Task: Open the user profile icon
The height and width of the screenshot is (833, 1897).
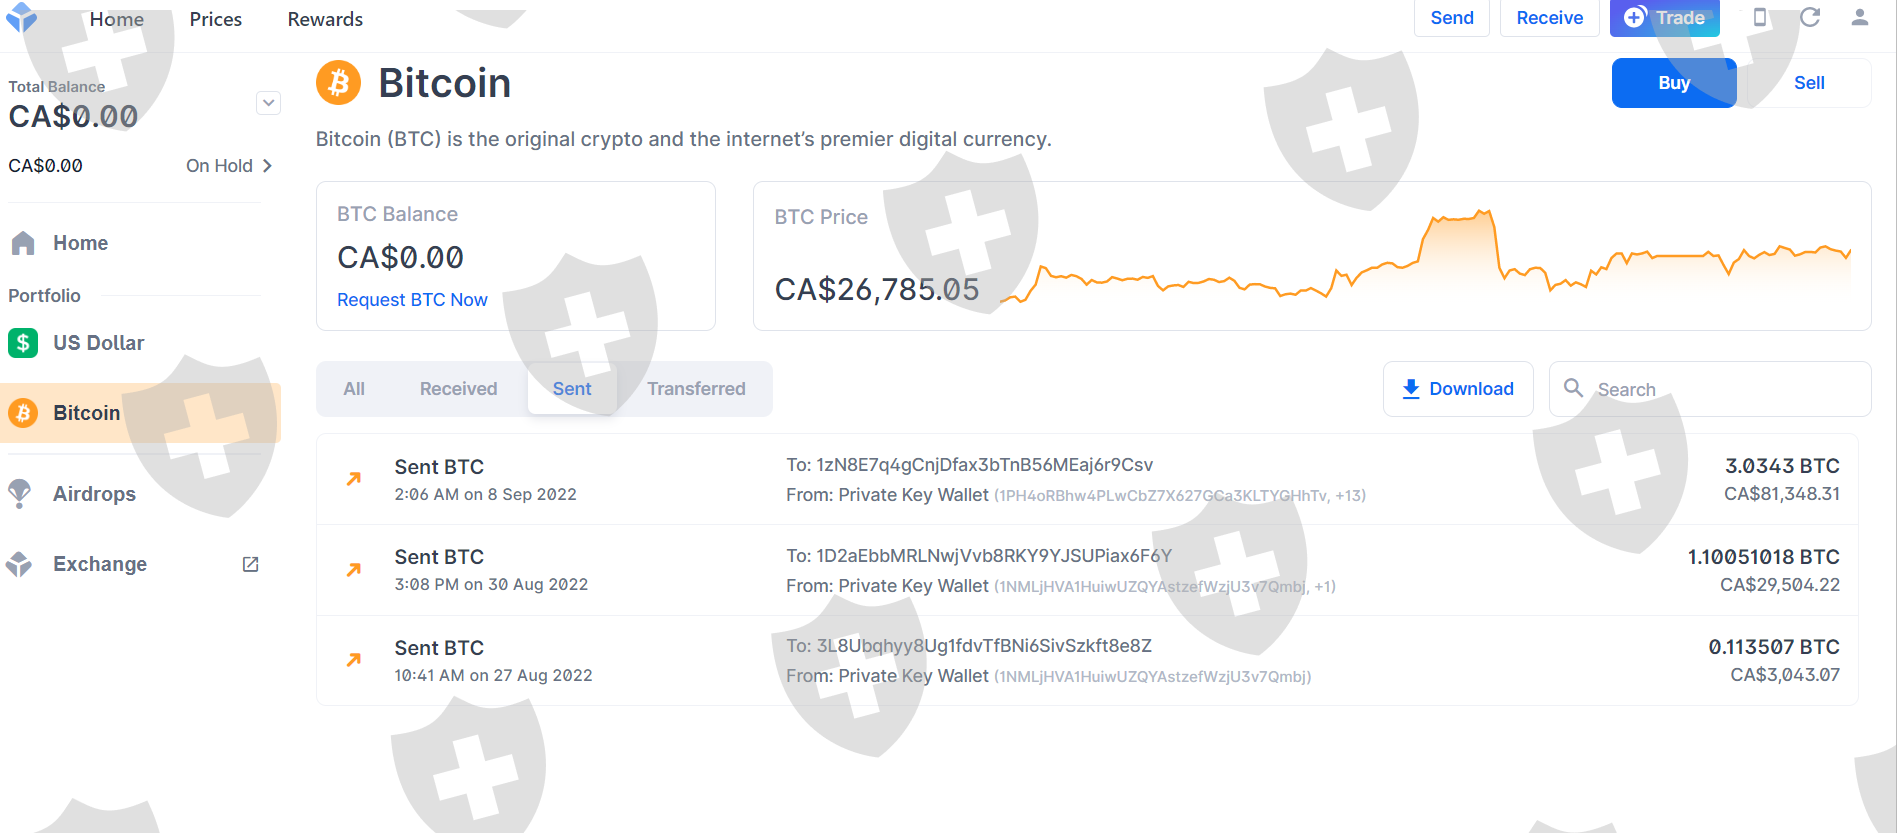Action: click(1860, 17)
